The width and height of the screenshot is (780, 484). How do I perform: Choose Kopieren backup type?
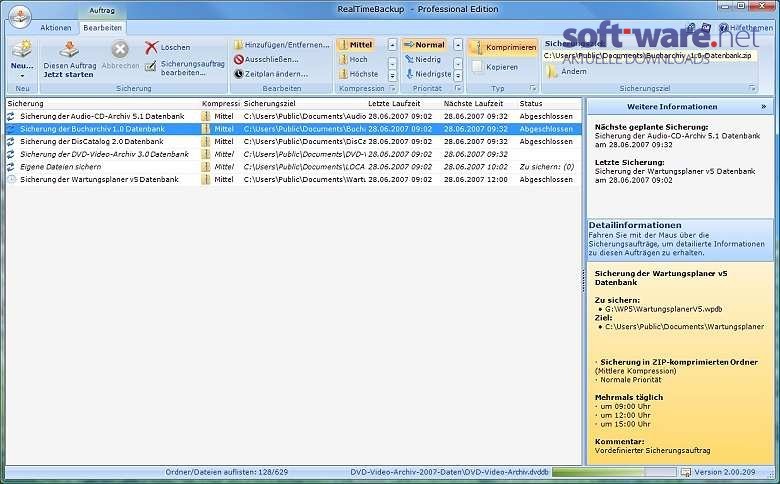click(495, 67)
